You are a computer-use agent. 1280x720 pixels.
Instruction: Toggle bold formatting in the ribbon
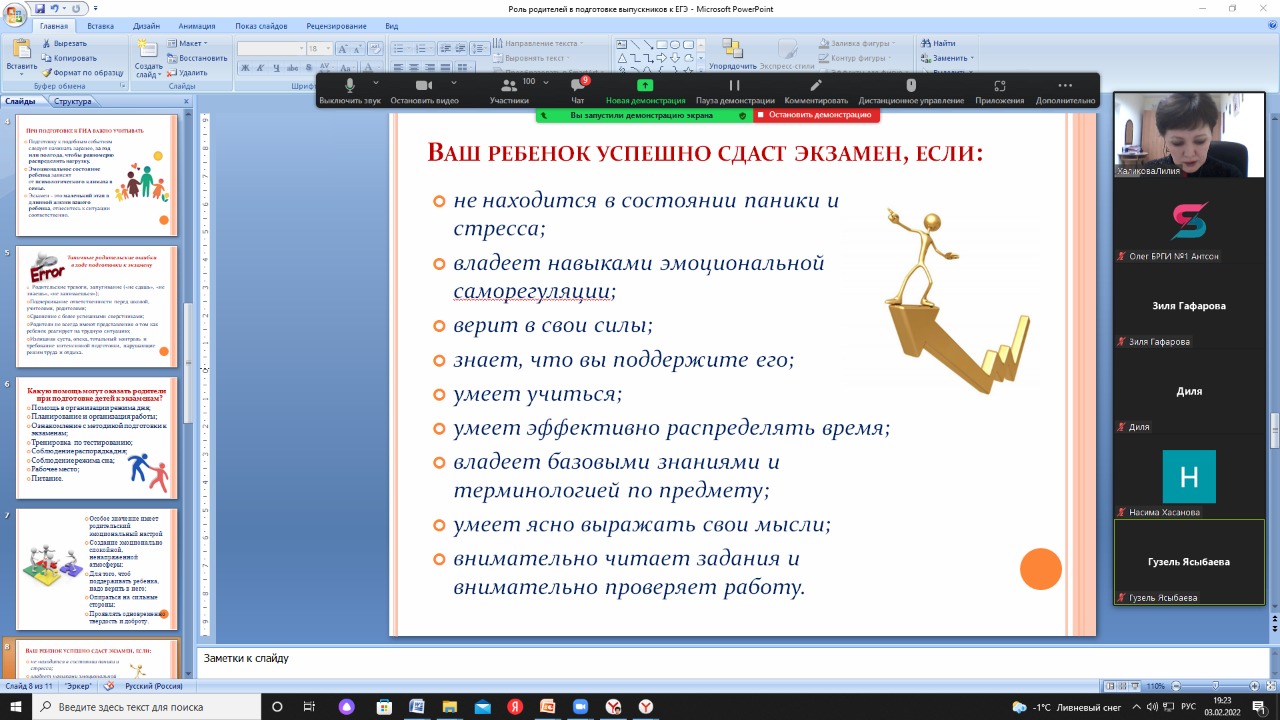(245, 67)
